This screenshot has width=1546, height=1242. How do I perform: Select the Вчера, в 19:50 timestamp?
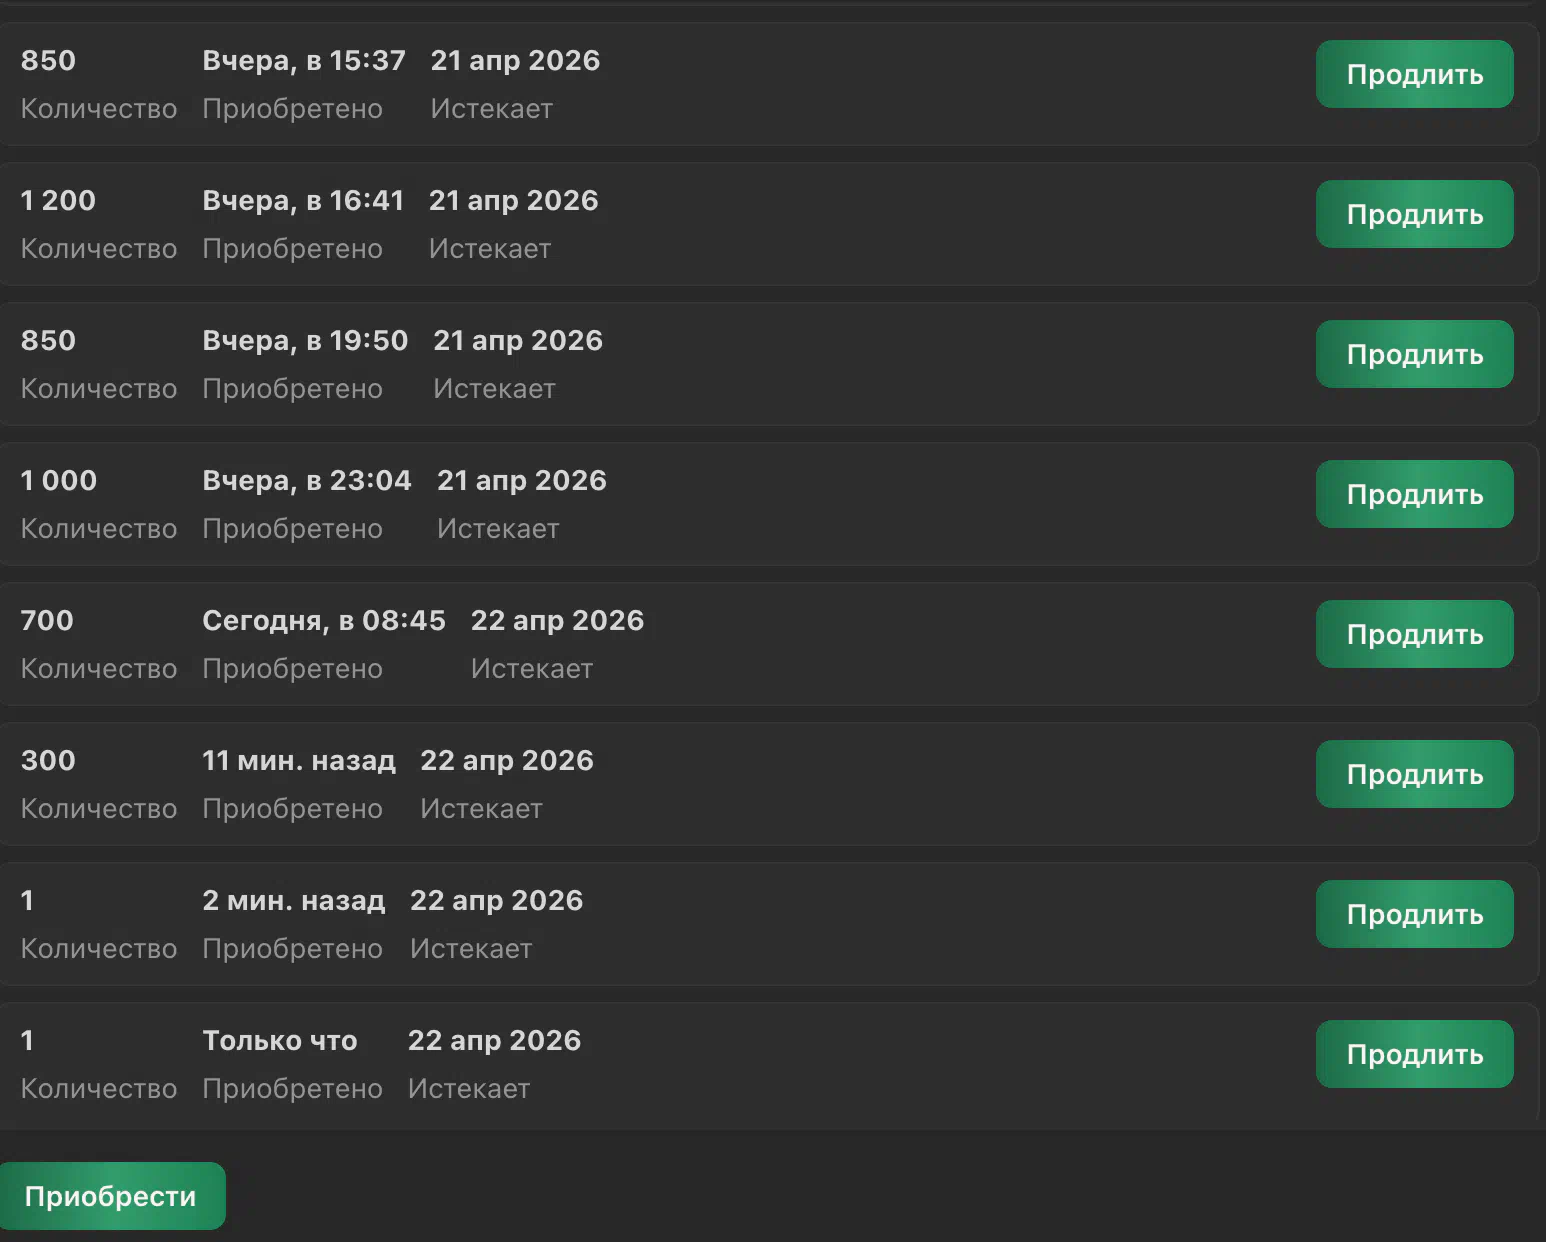[305, 341]
